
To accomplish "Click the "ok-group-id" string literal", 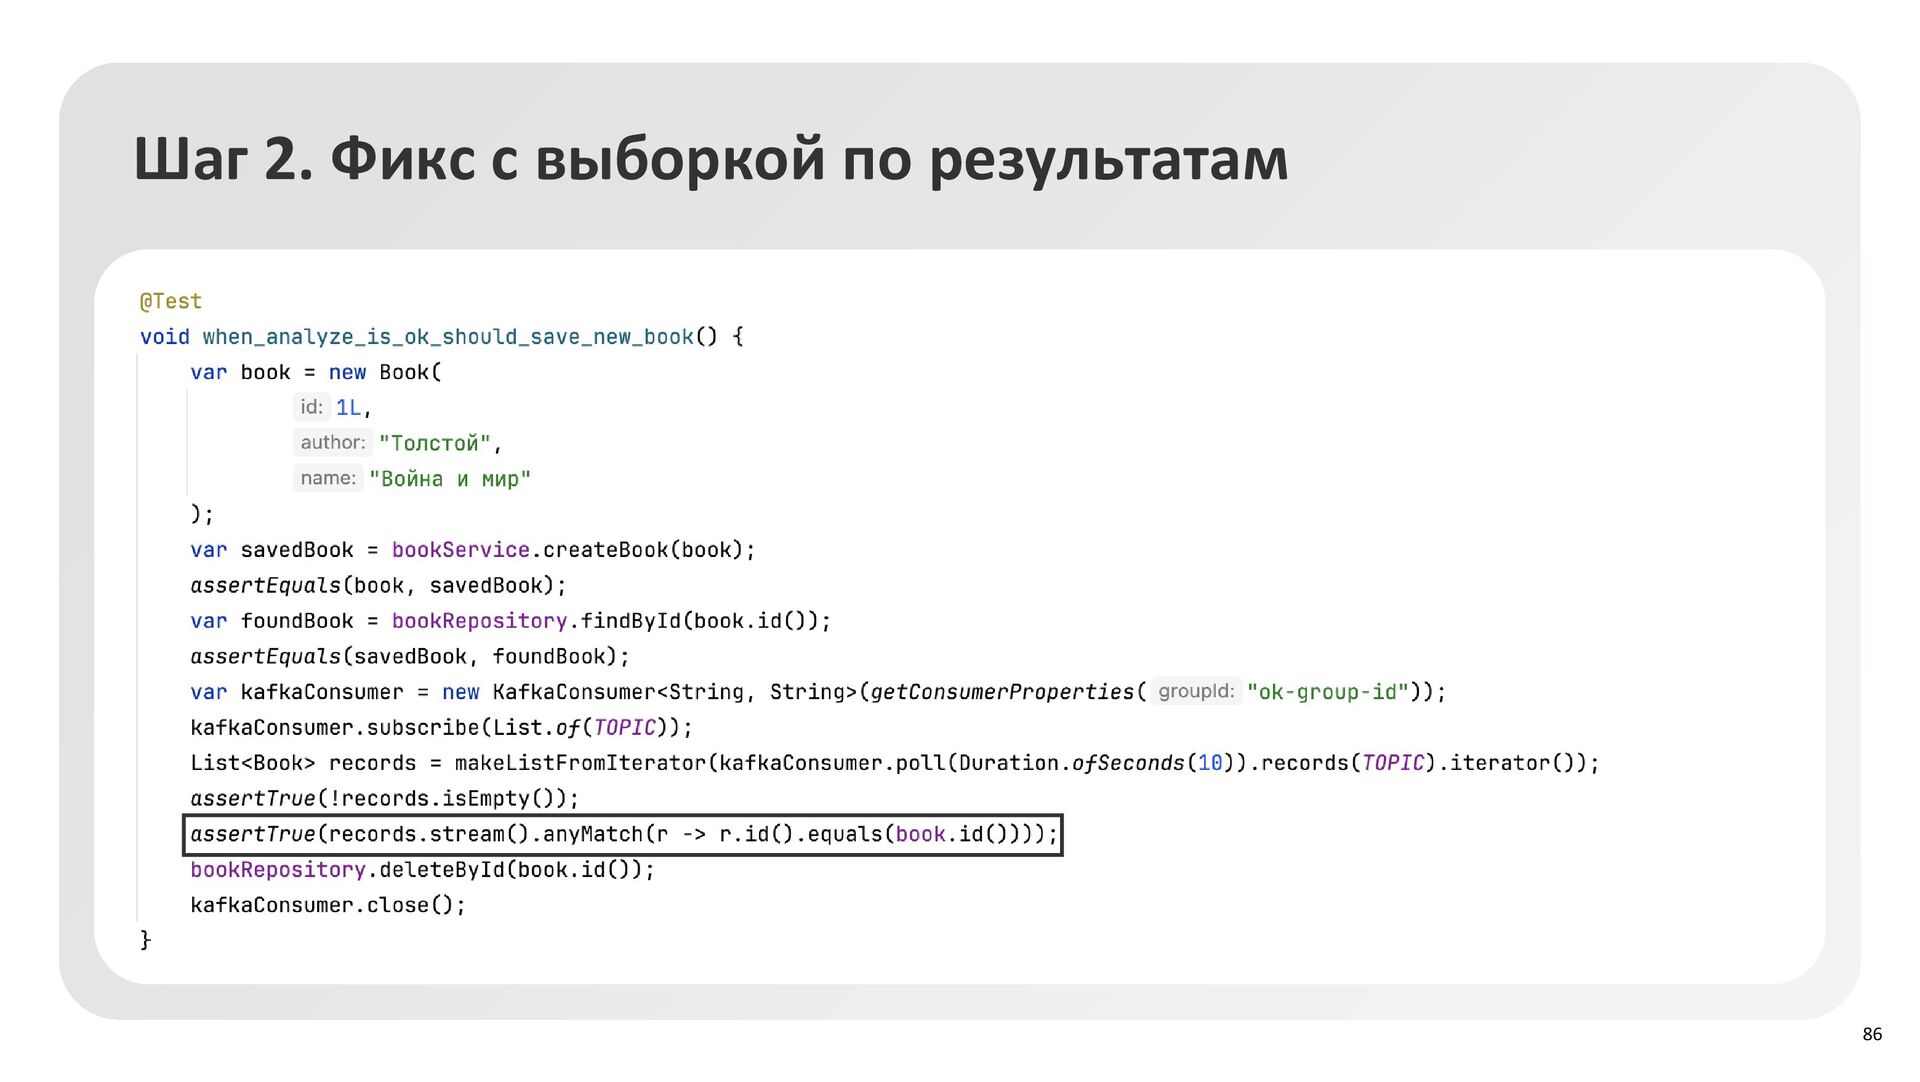I will pos(1327,692).
